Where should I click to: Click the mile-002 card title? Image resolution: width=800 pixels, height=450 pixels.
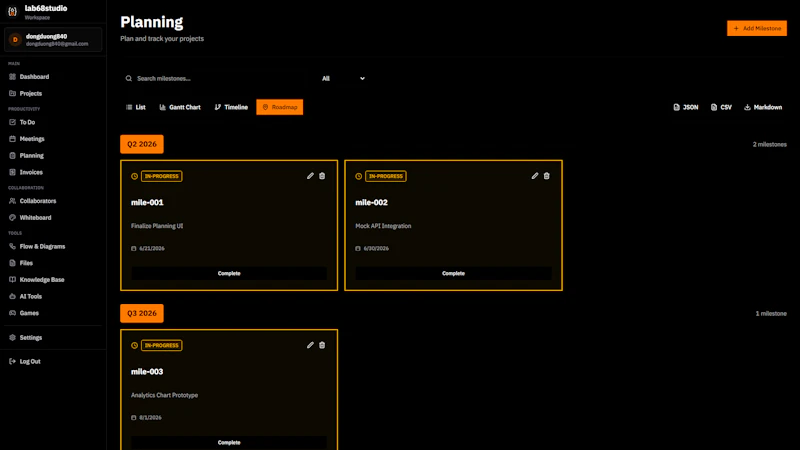click(371, 203)
